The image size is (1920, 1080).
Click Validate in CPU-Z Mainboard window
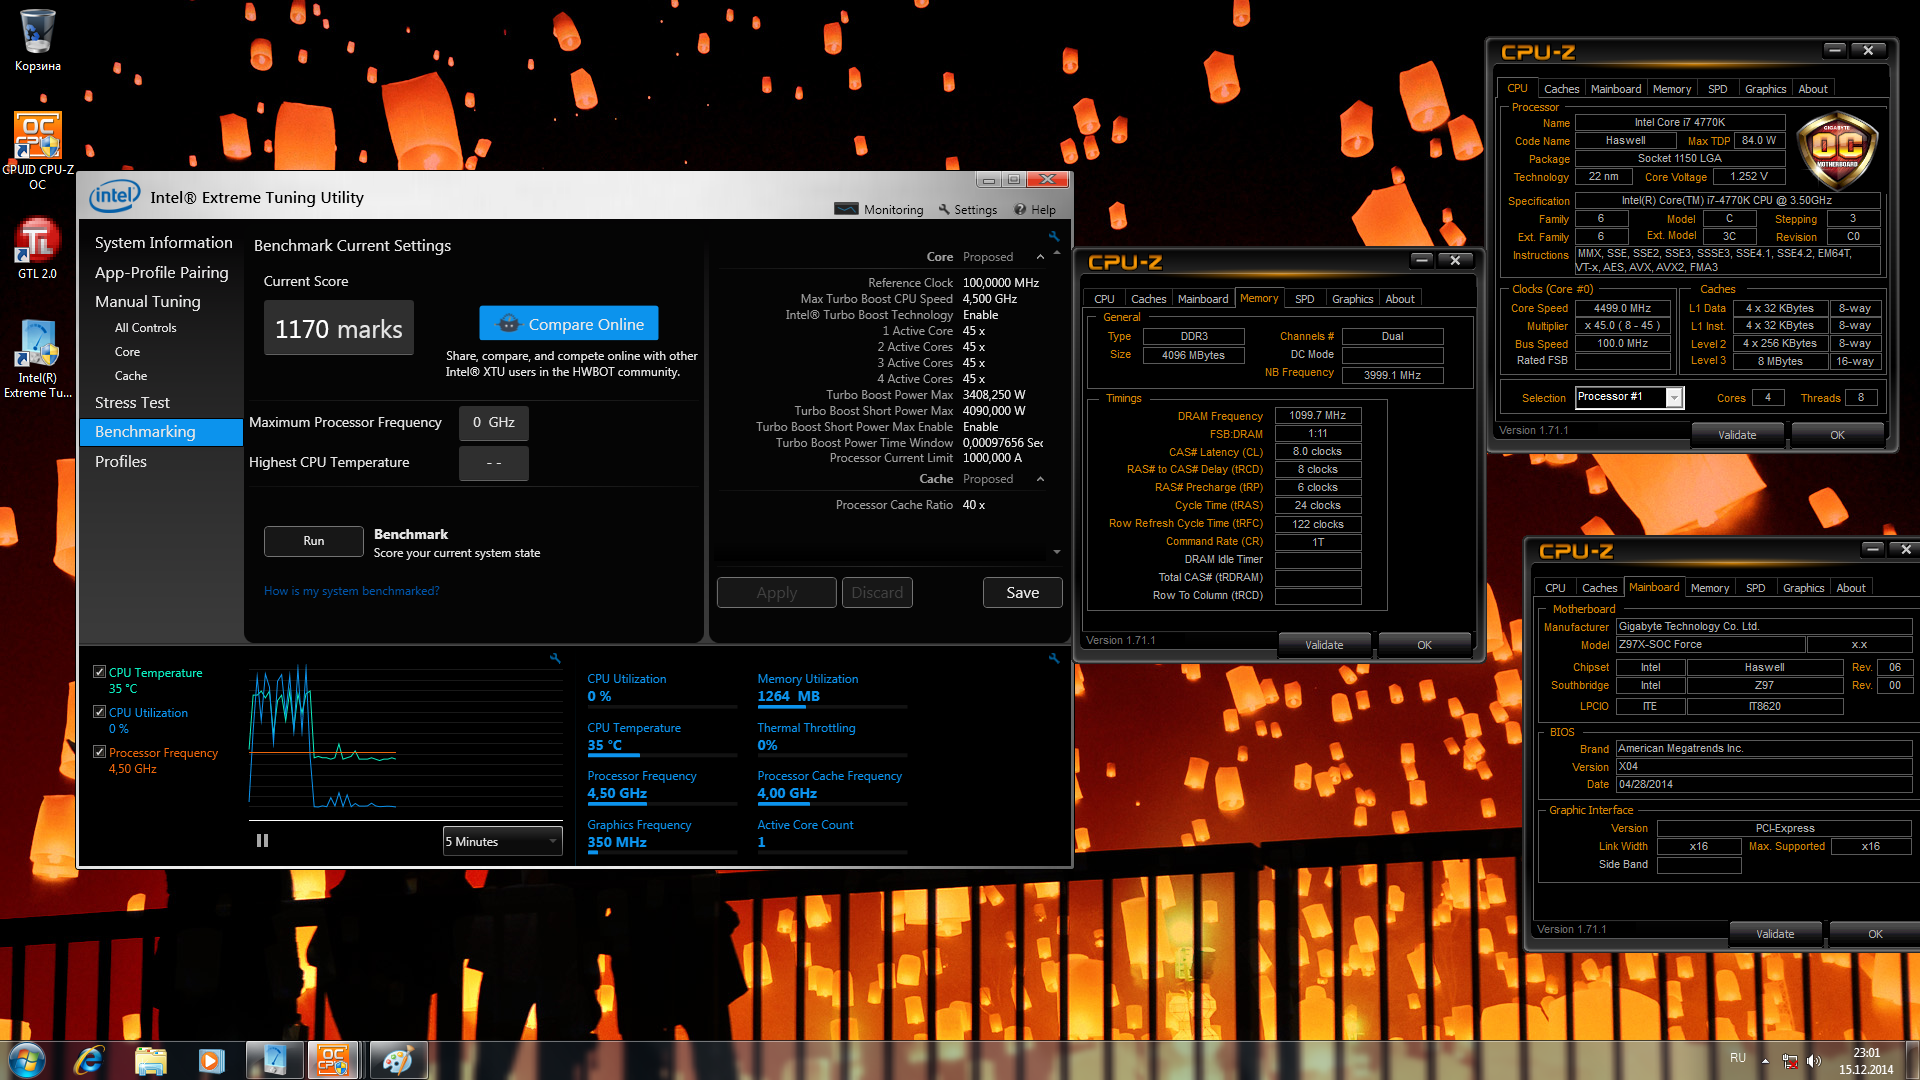click(x=1775, y=934)
